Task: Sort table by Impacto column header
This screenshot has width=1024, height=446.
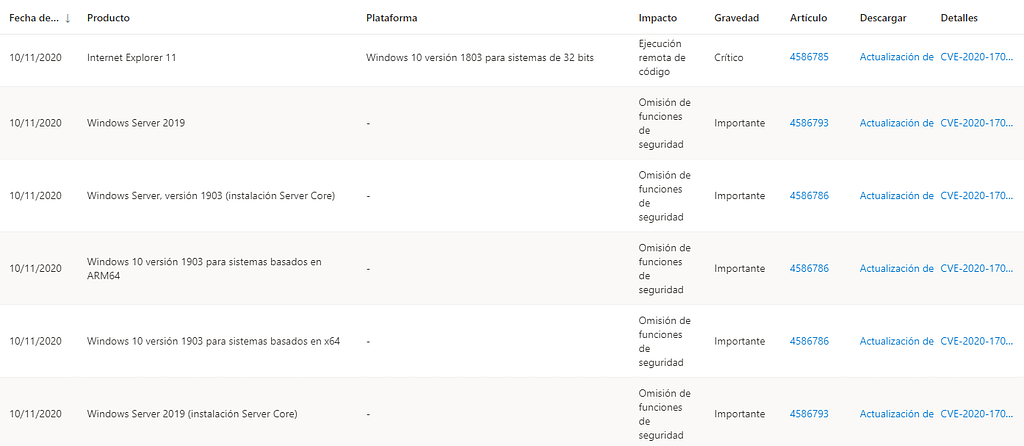Action: pyautogui.click(x=657, y=18)
